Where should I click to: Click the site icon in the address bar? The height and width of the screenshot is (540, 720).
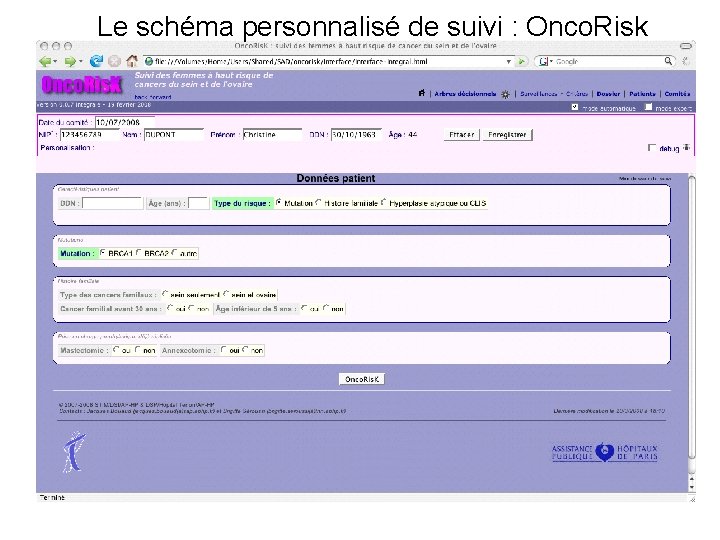[x=149, y=61]
